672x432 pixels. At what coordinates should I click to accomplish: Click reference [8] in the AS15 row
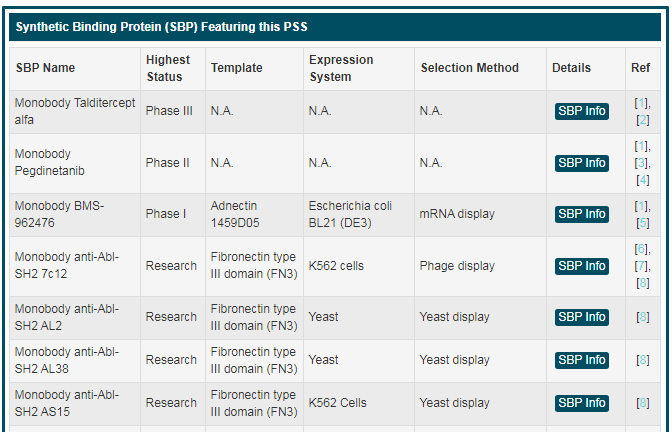coord(642,403)
